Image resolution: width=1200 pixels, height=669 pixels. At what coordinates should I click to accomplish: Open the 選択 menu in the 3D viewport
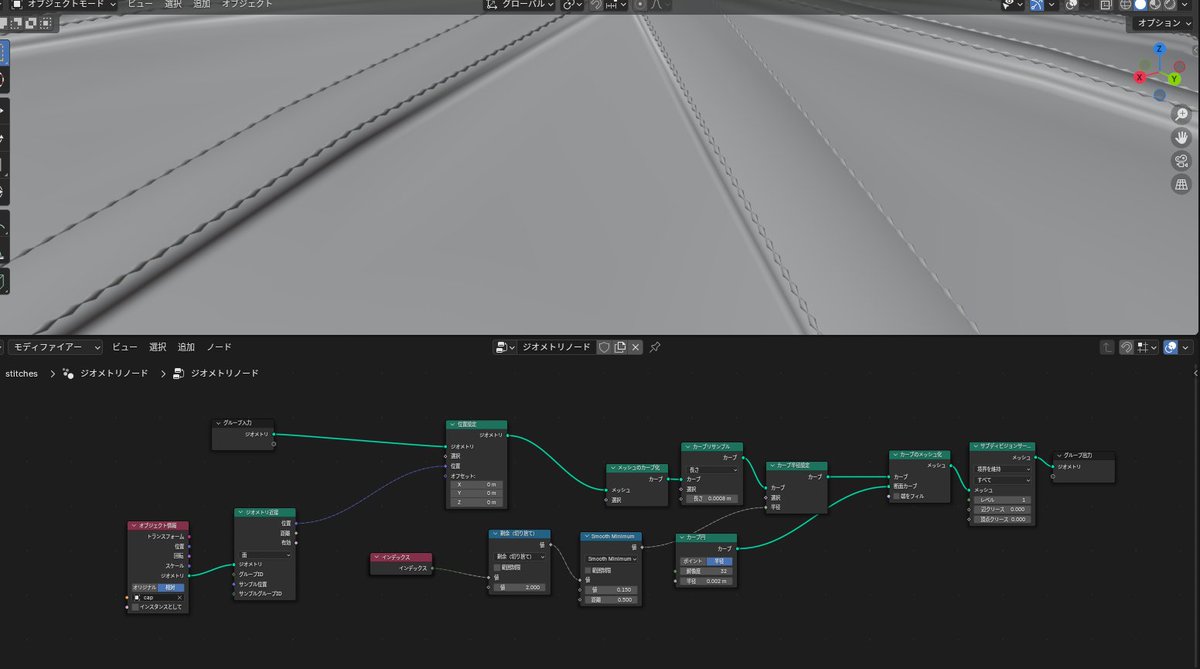click(x=173, y=4)
